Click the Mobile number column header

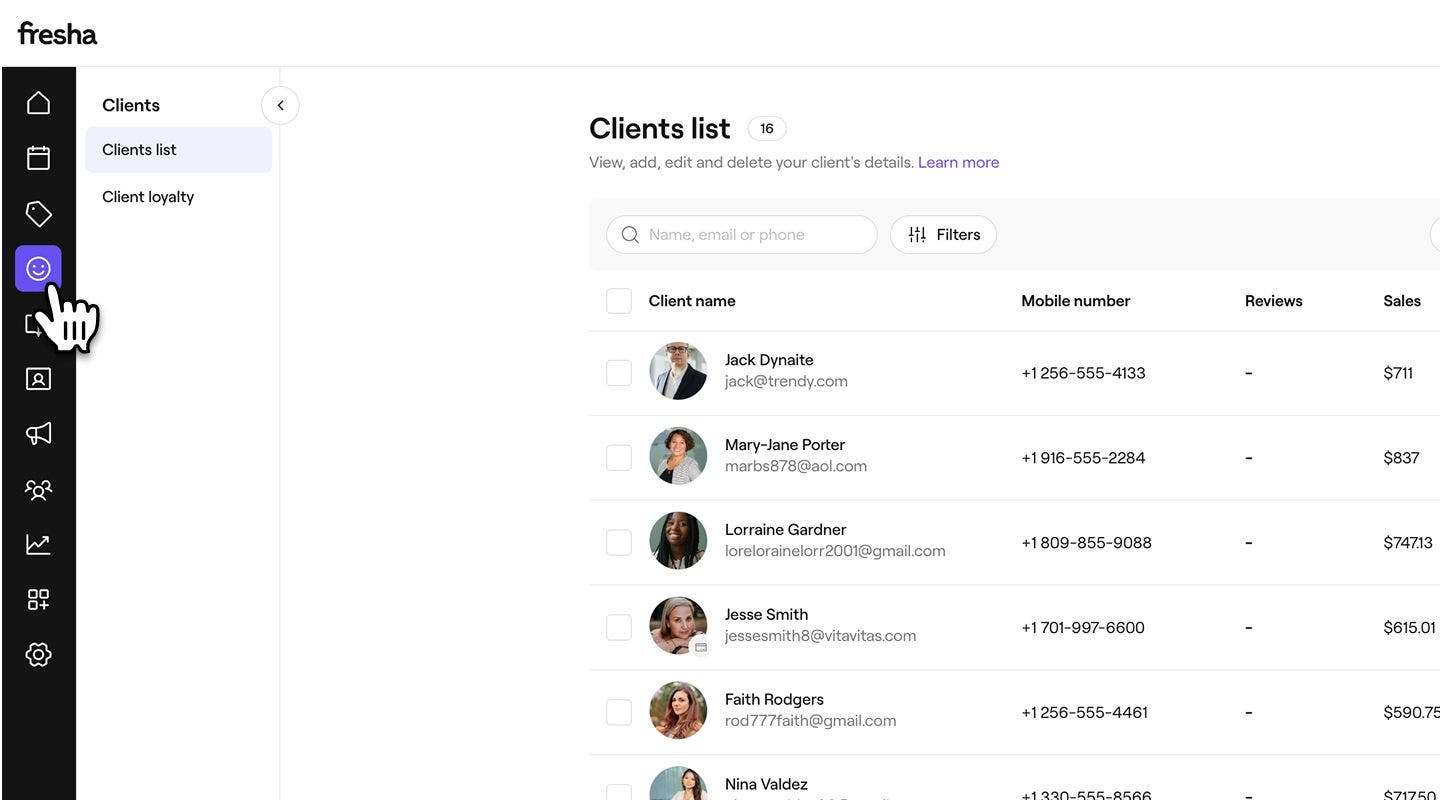[x=1076, y=301]
